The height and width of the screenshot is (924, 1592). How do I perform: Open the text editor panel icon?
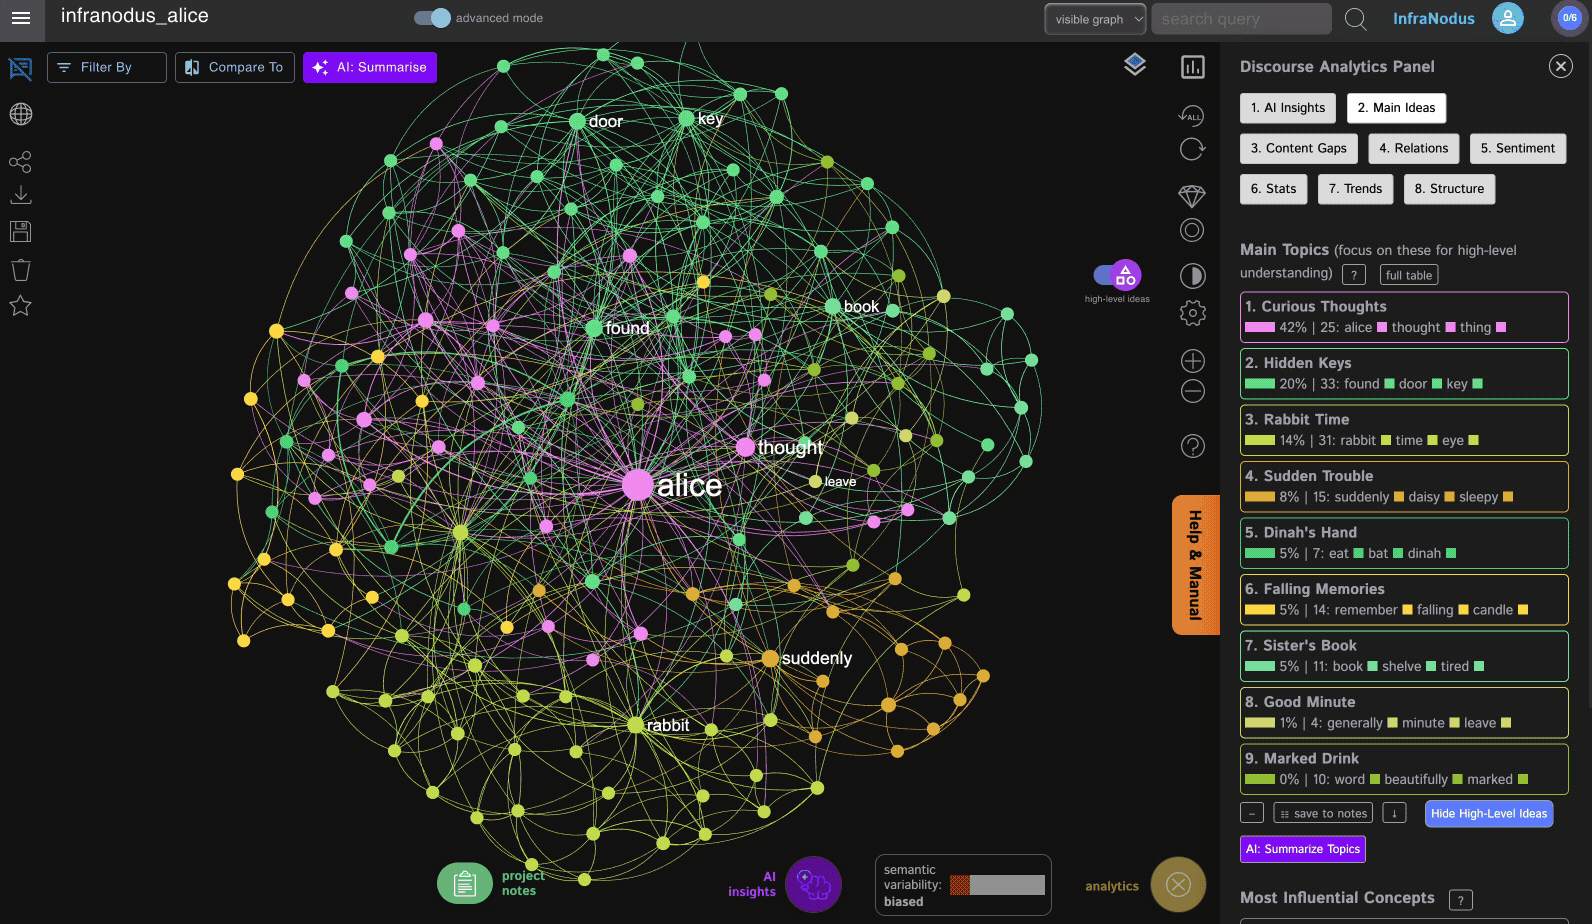(x=20, y=68)
